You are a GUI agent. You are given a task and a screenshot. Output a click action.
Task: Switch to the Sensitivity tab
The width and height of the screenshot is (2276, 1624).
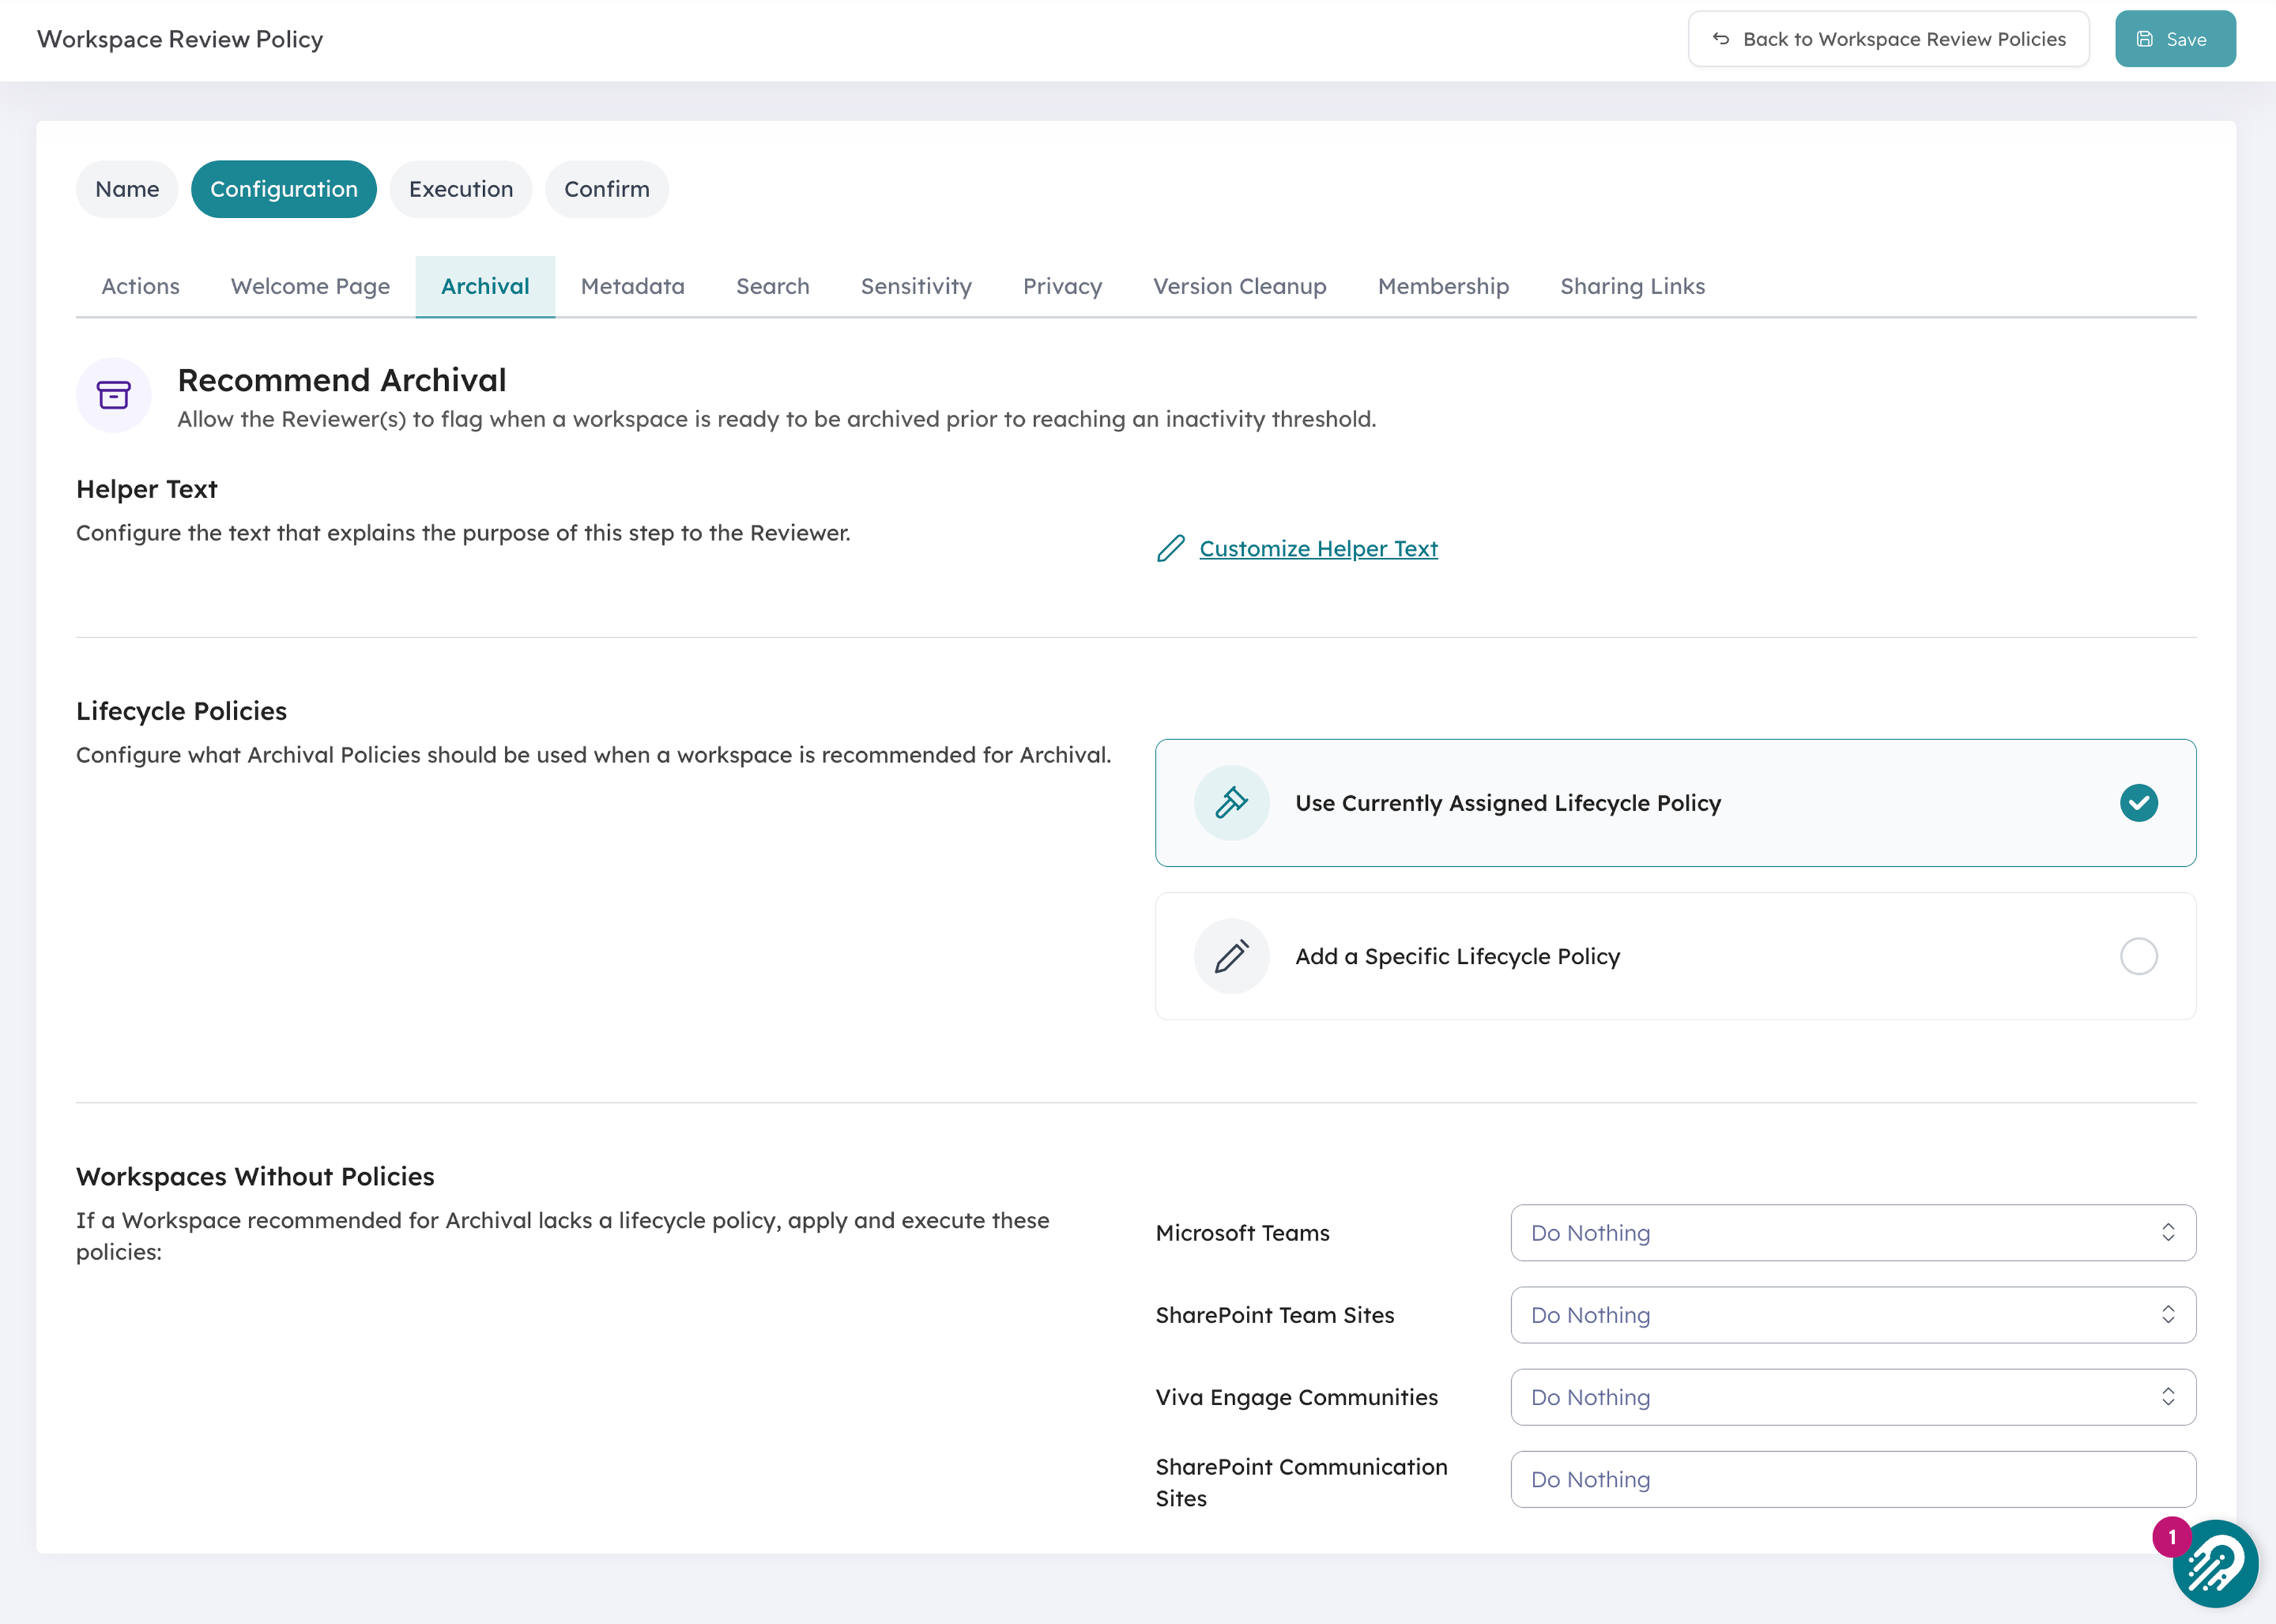916,286
